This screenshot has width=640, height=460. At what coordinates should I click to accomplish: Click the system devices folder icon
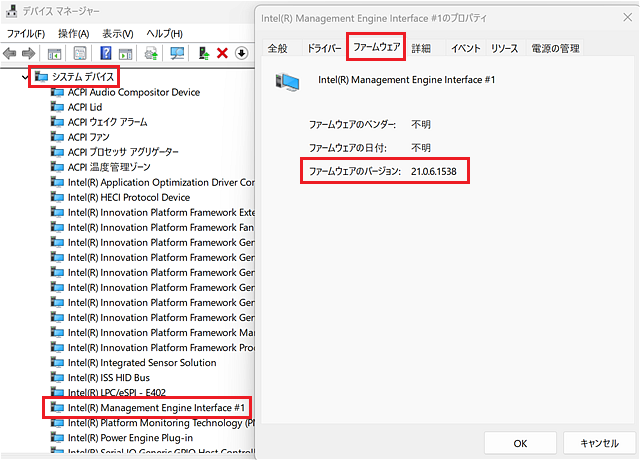click(x=41, y=76)
